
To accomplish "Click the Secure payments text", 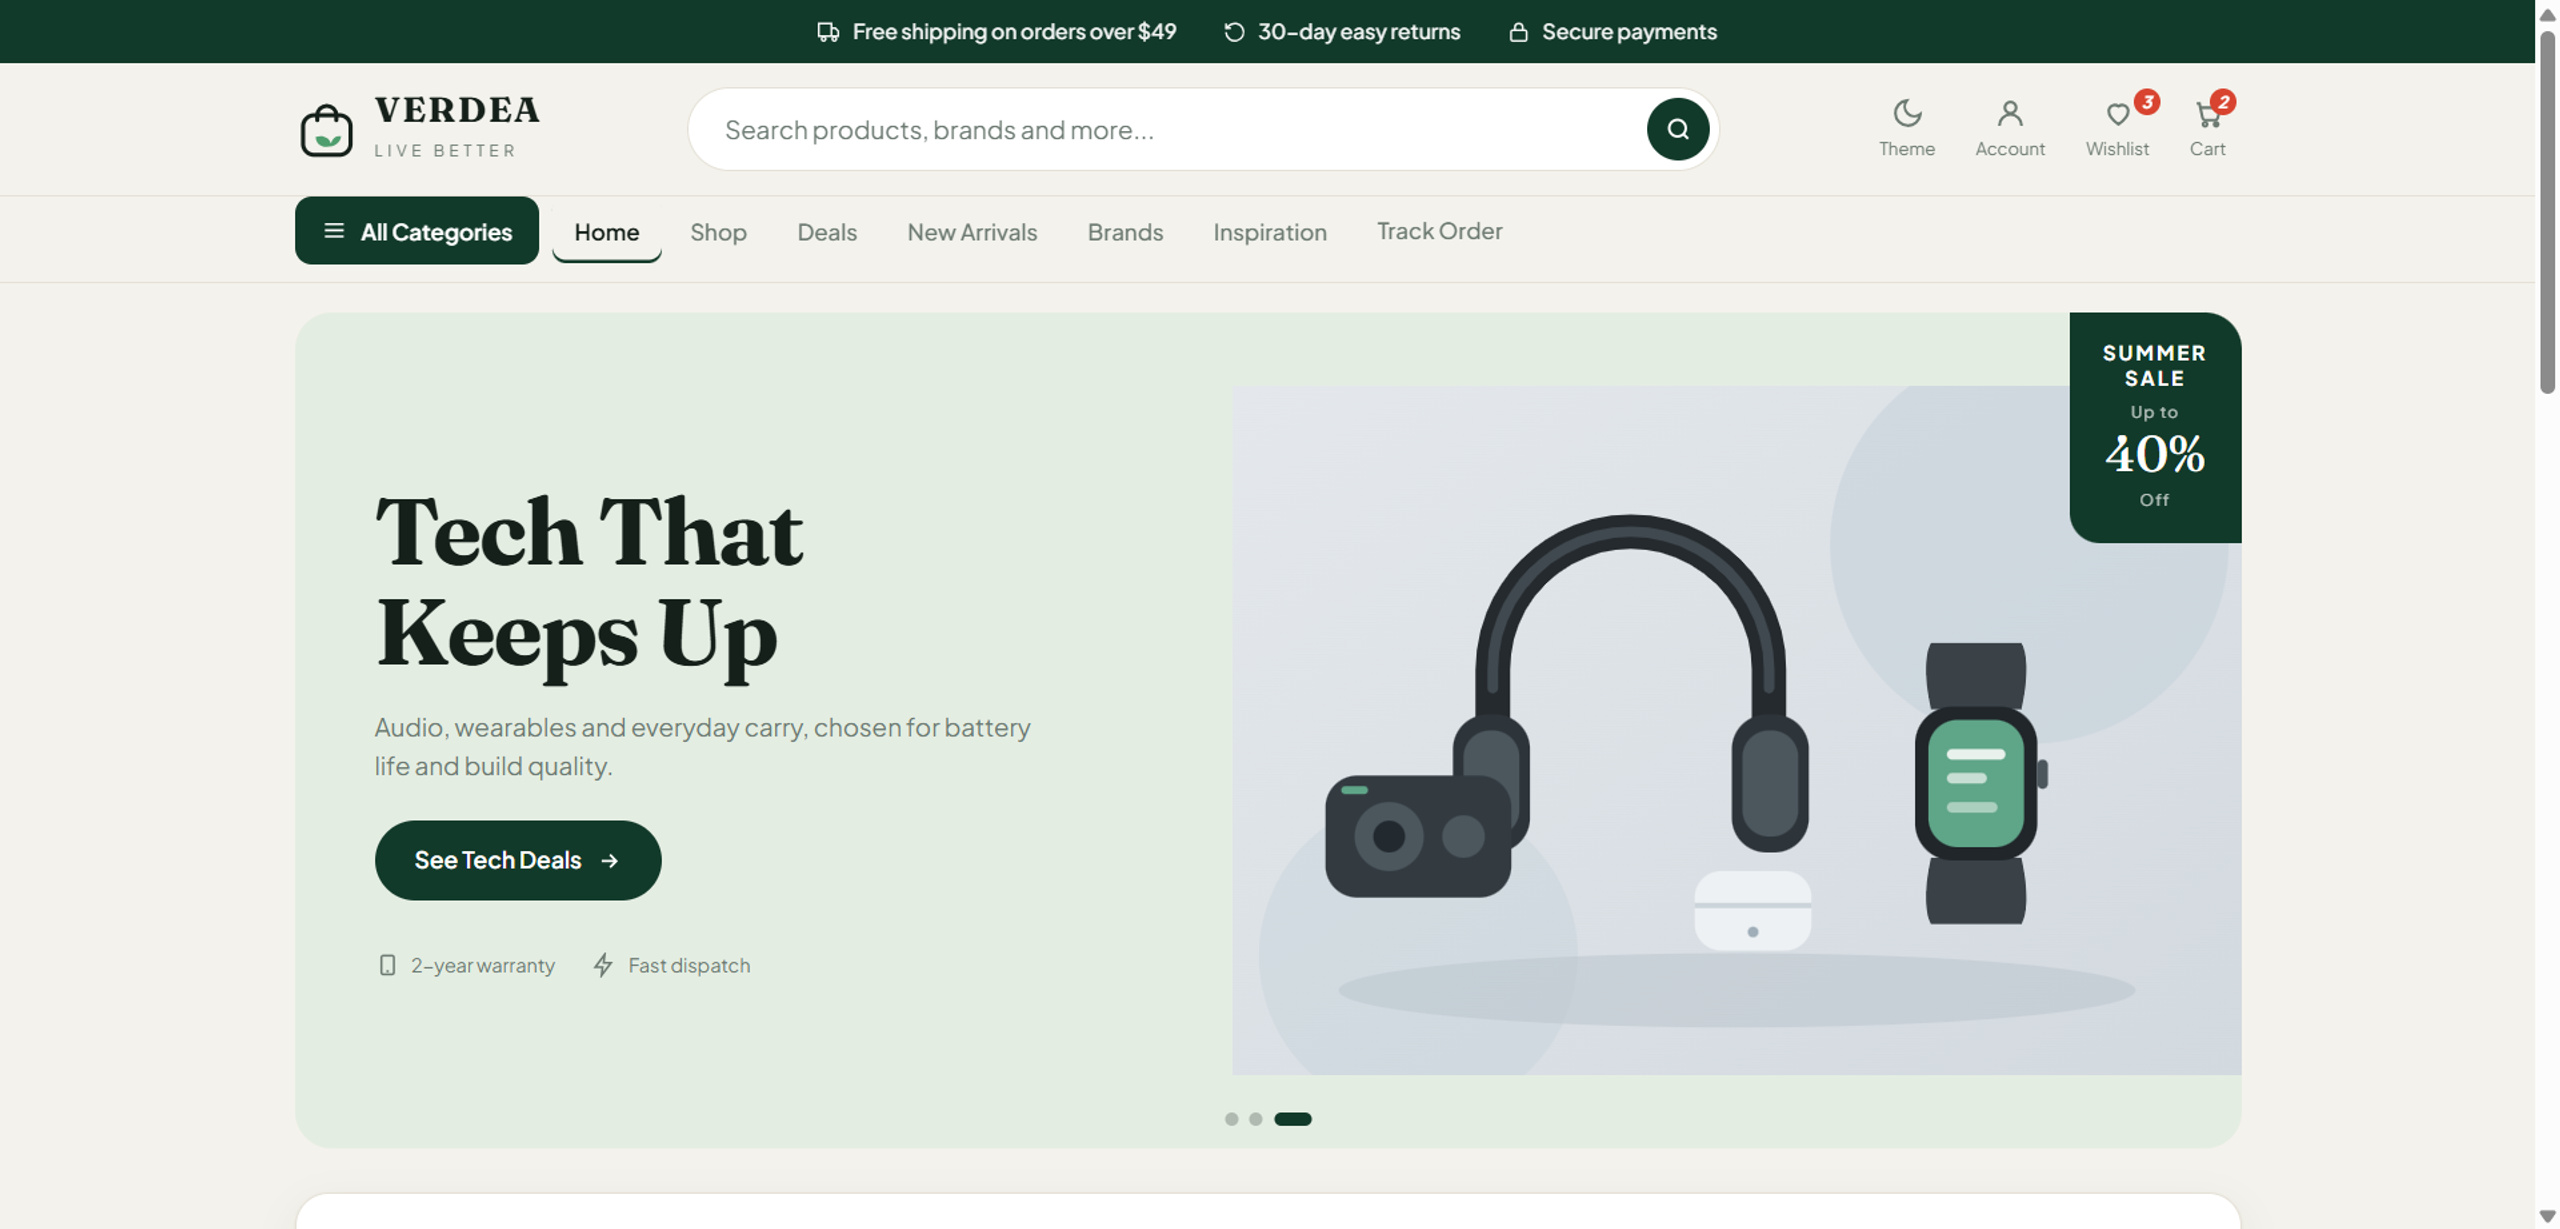I will click(x=1628, y=32).
